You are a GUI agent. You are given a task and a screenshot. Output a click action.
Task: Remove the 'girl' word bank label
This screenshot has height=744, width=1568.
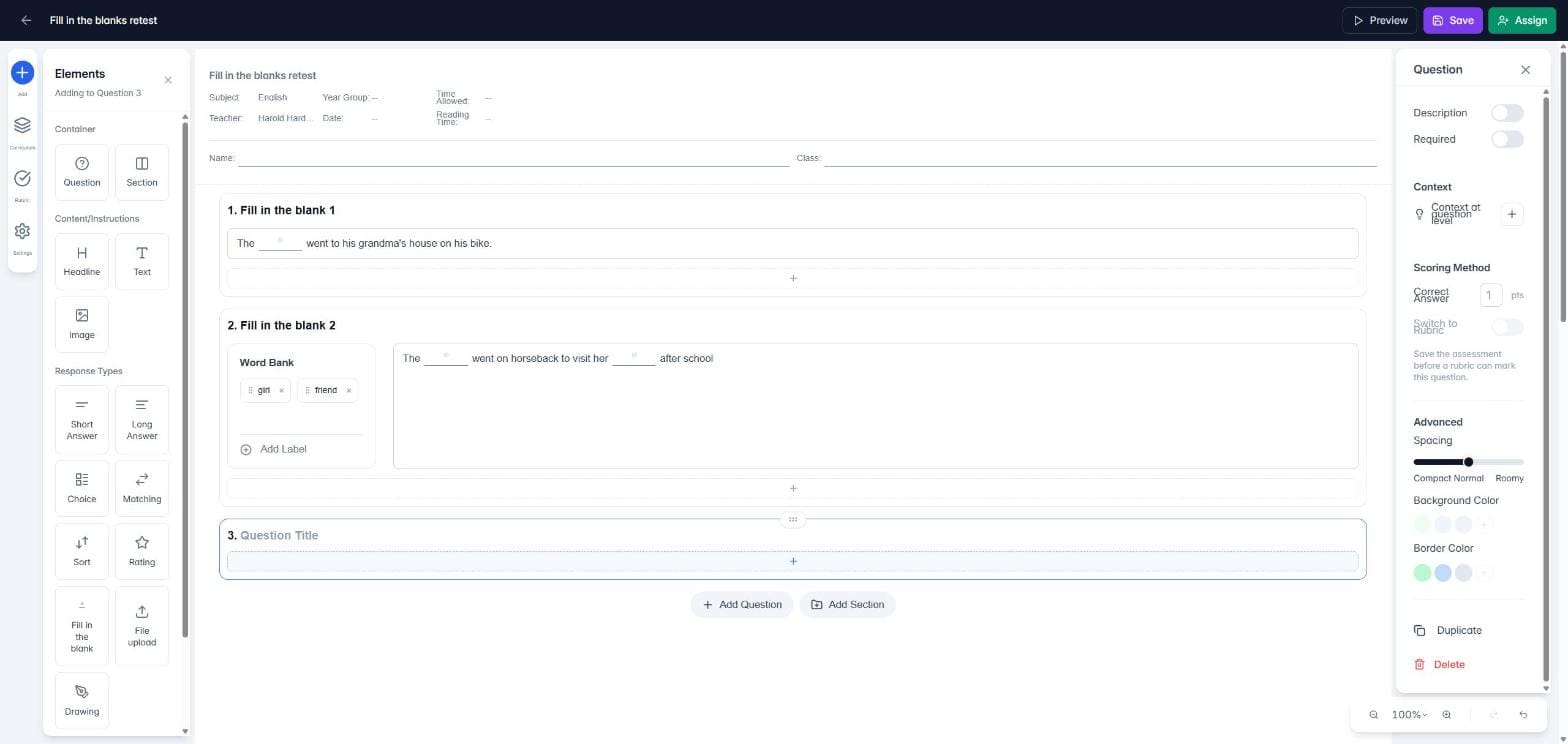[282, 391]
